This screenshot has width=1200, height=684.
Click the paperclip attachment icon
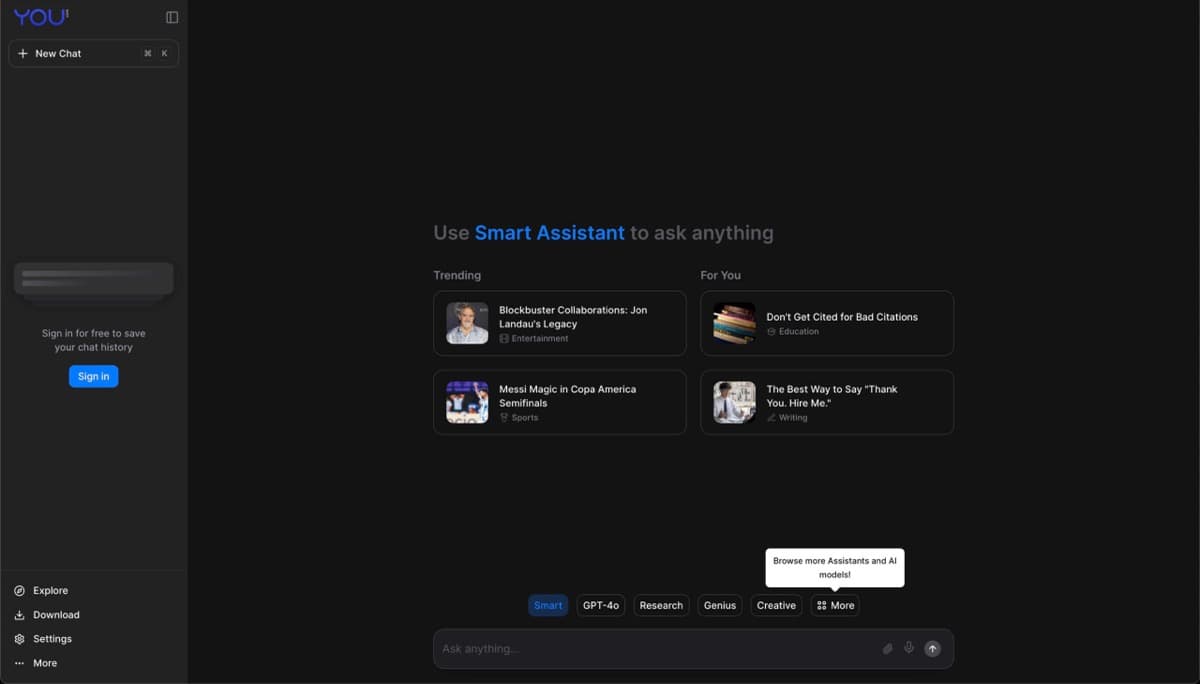[887, 648]
